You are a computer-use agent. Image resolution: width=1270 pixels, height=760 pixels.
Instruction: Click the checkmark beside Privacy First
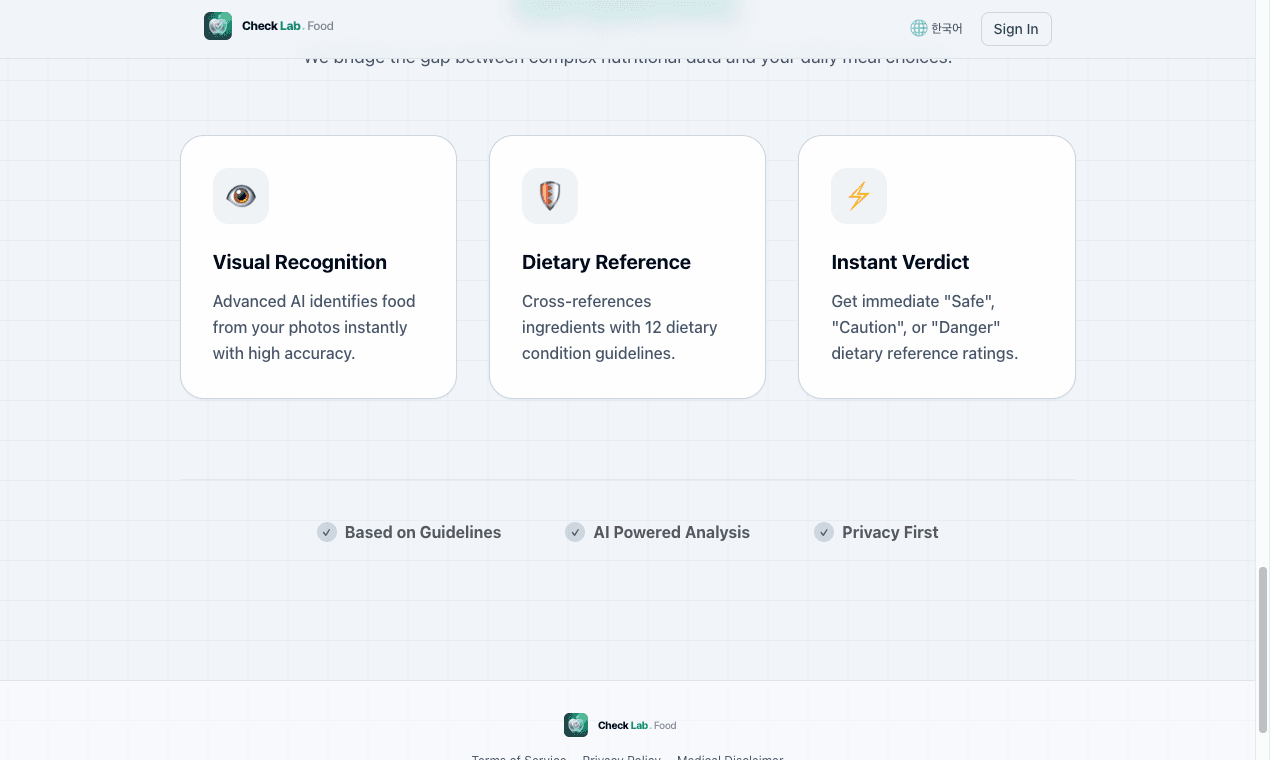[823, 532]
